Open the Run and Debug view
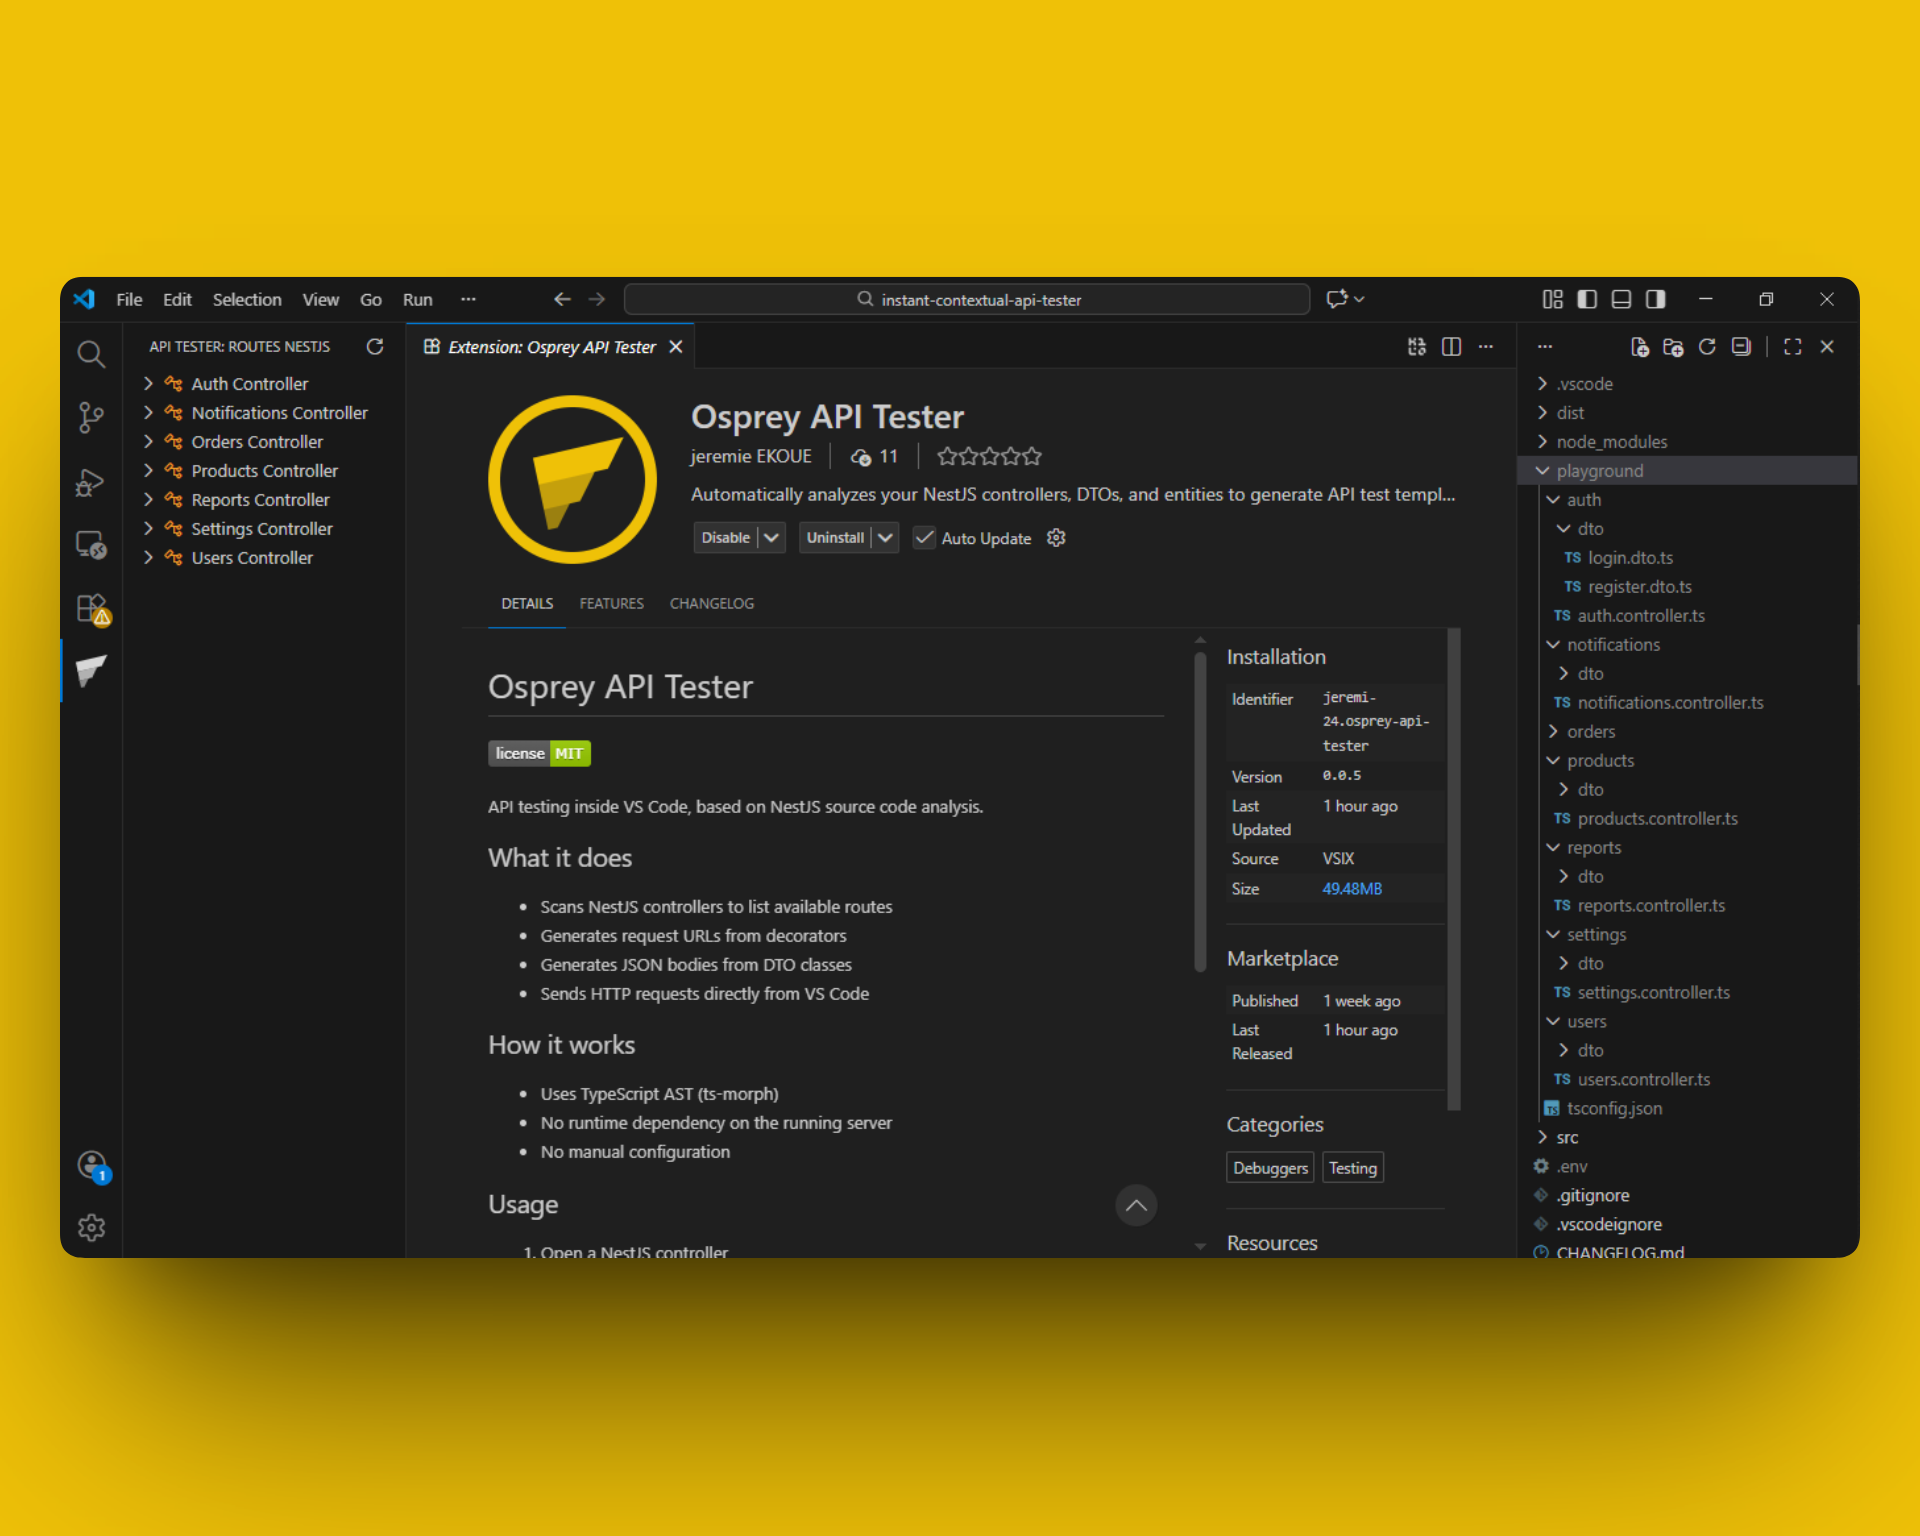1920x1536 pixels. tap(91, 482)
